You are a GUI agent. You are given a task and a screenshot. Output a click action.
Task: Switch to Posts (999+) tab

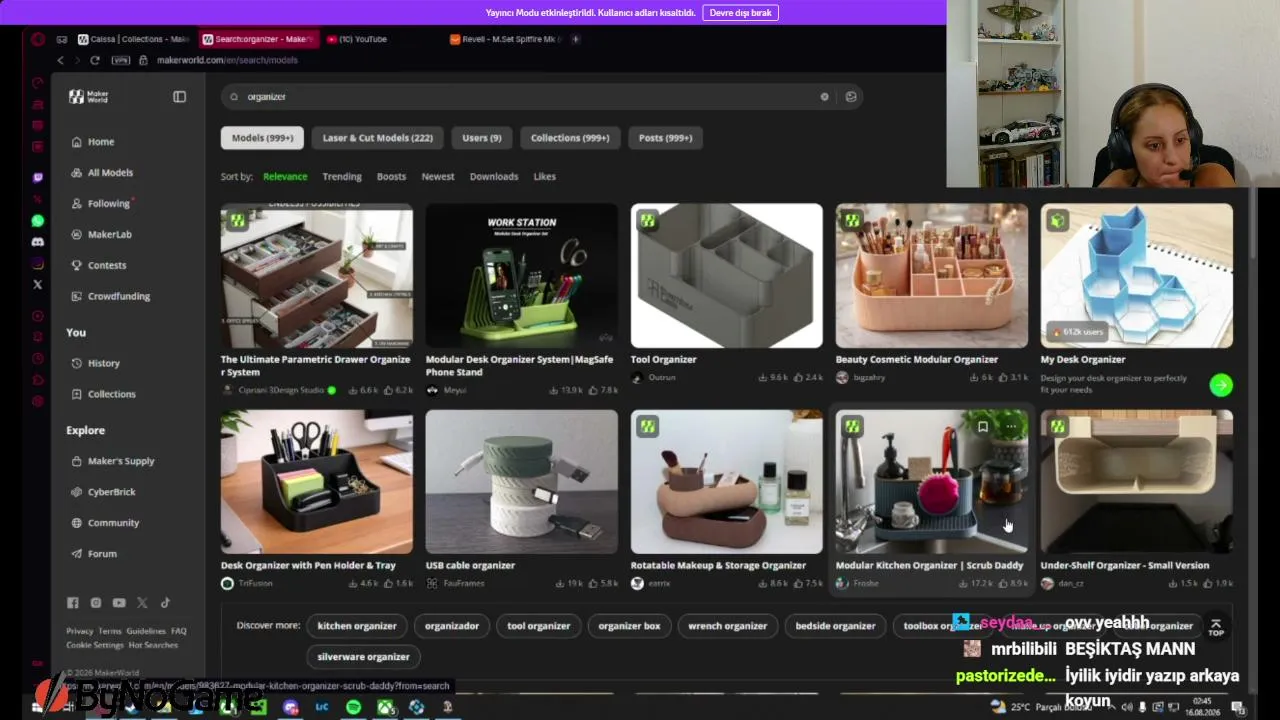[x=665, y=138]
